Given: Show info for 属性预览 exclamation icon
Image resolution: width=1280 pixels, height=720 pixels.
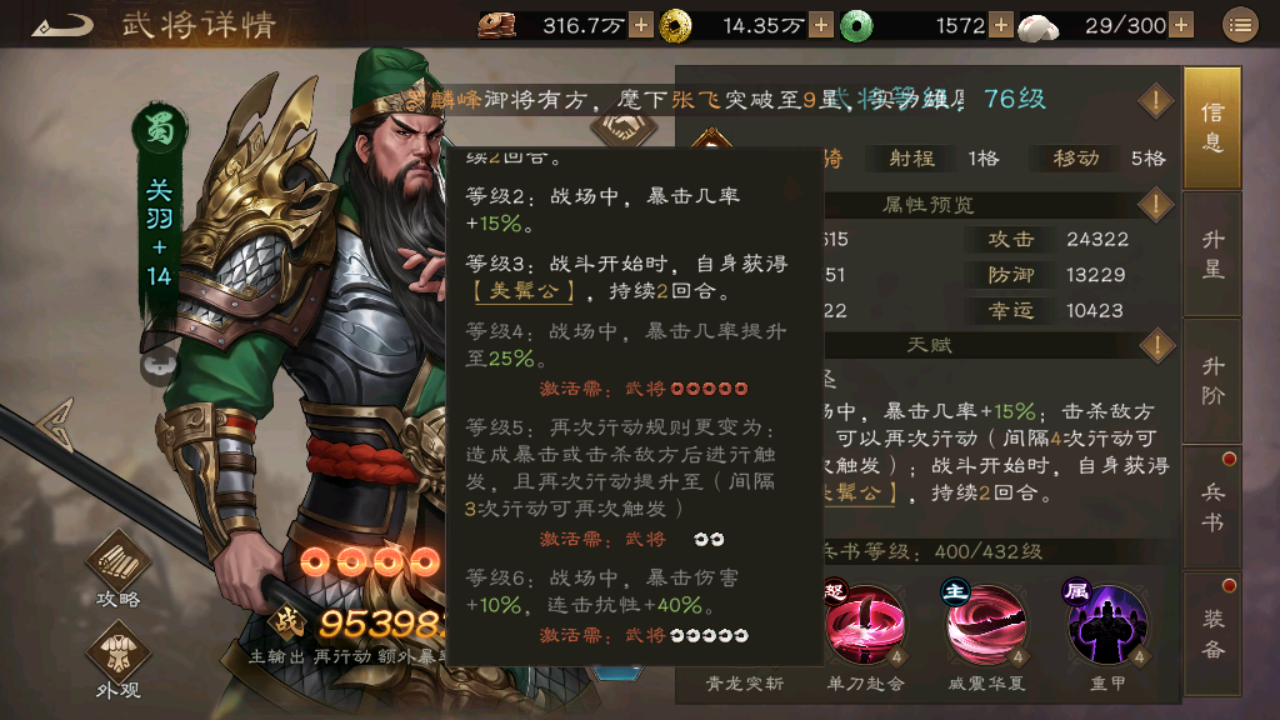Looking at the screenshot, I should click(x=1156, y=205).
